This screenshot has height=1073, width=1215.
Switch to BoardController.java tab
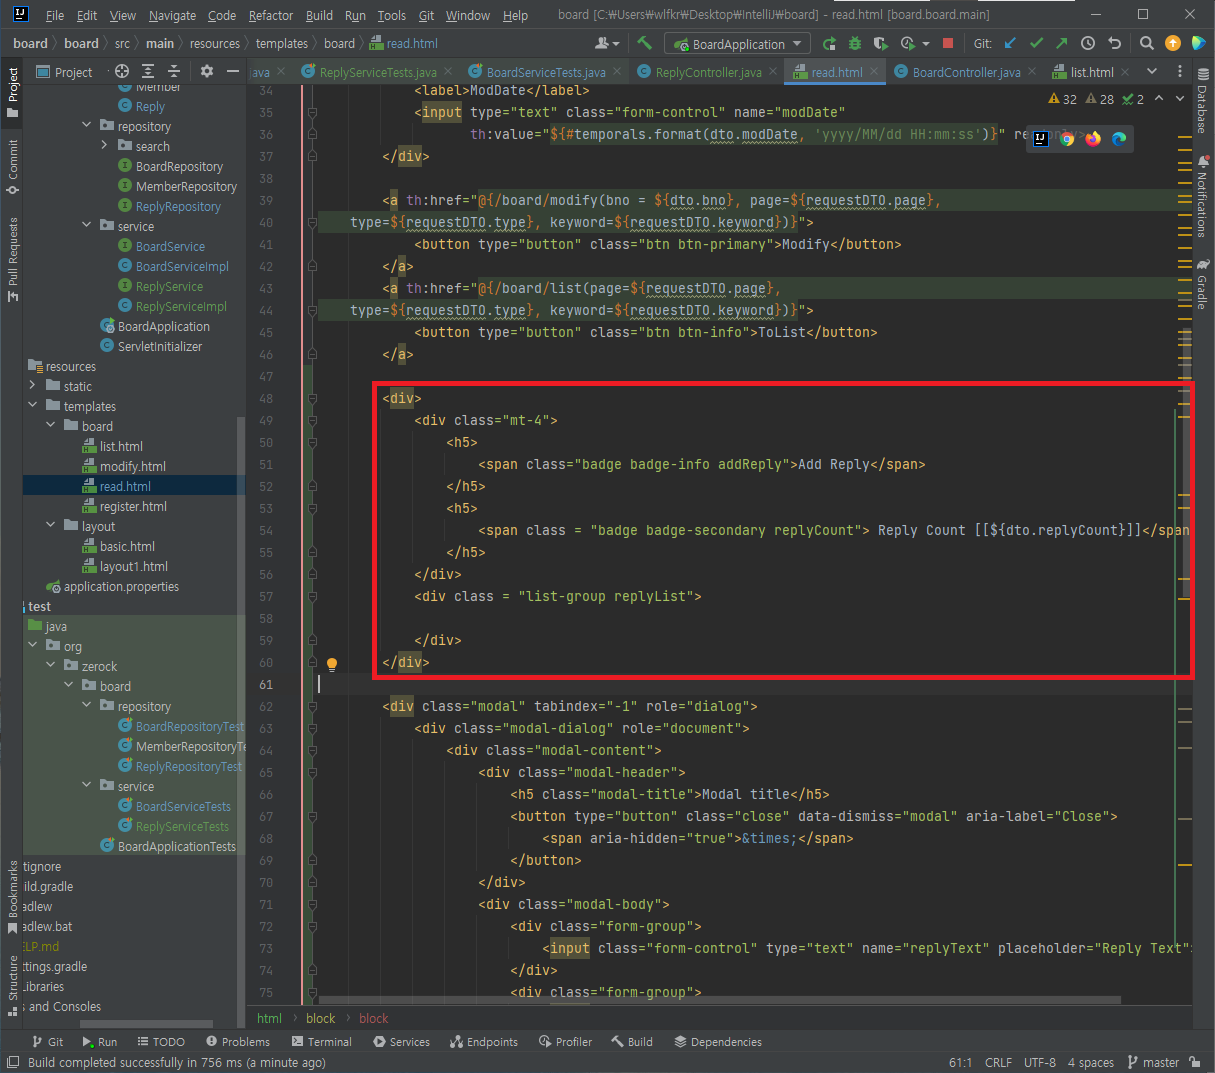coord(966,72)
